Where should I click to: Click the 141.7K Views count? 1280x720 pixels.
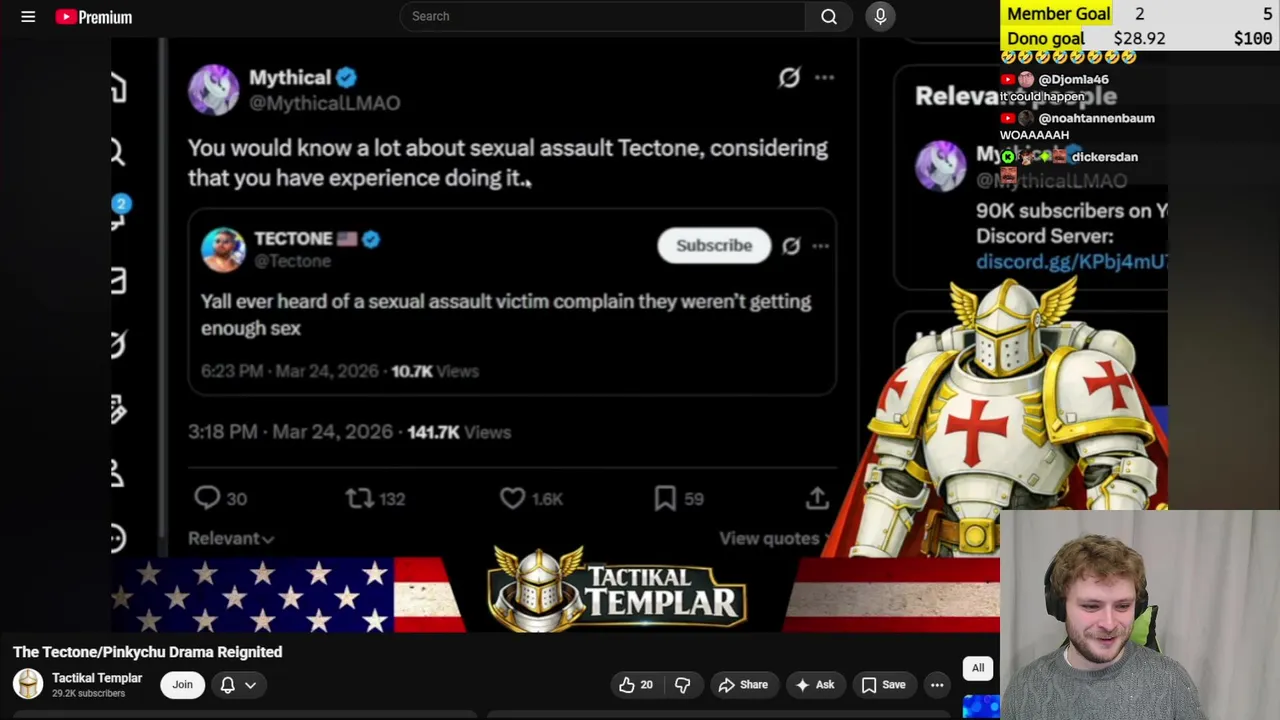coord(459,432)
